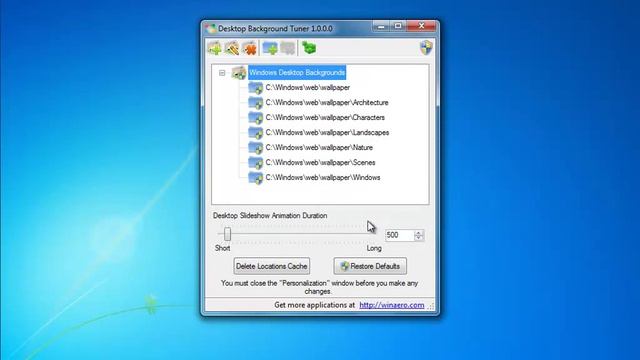Select the C:\Windows\web\wallpaper entry
Image resolution: width=640 pixels, height=360 pixels.
[308, 87]
